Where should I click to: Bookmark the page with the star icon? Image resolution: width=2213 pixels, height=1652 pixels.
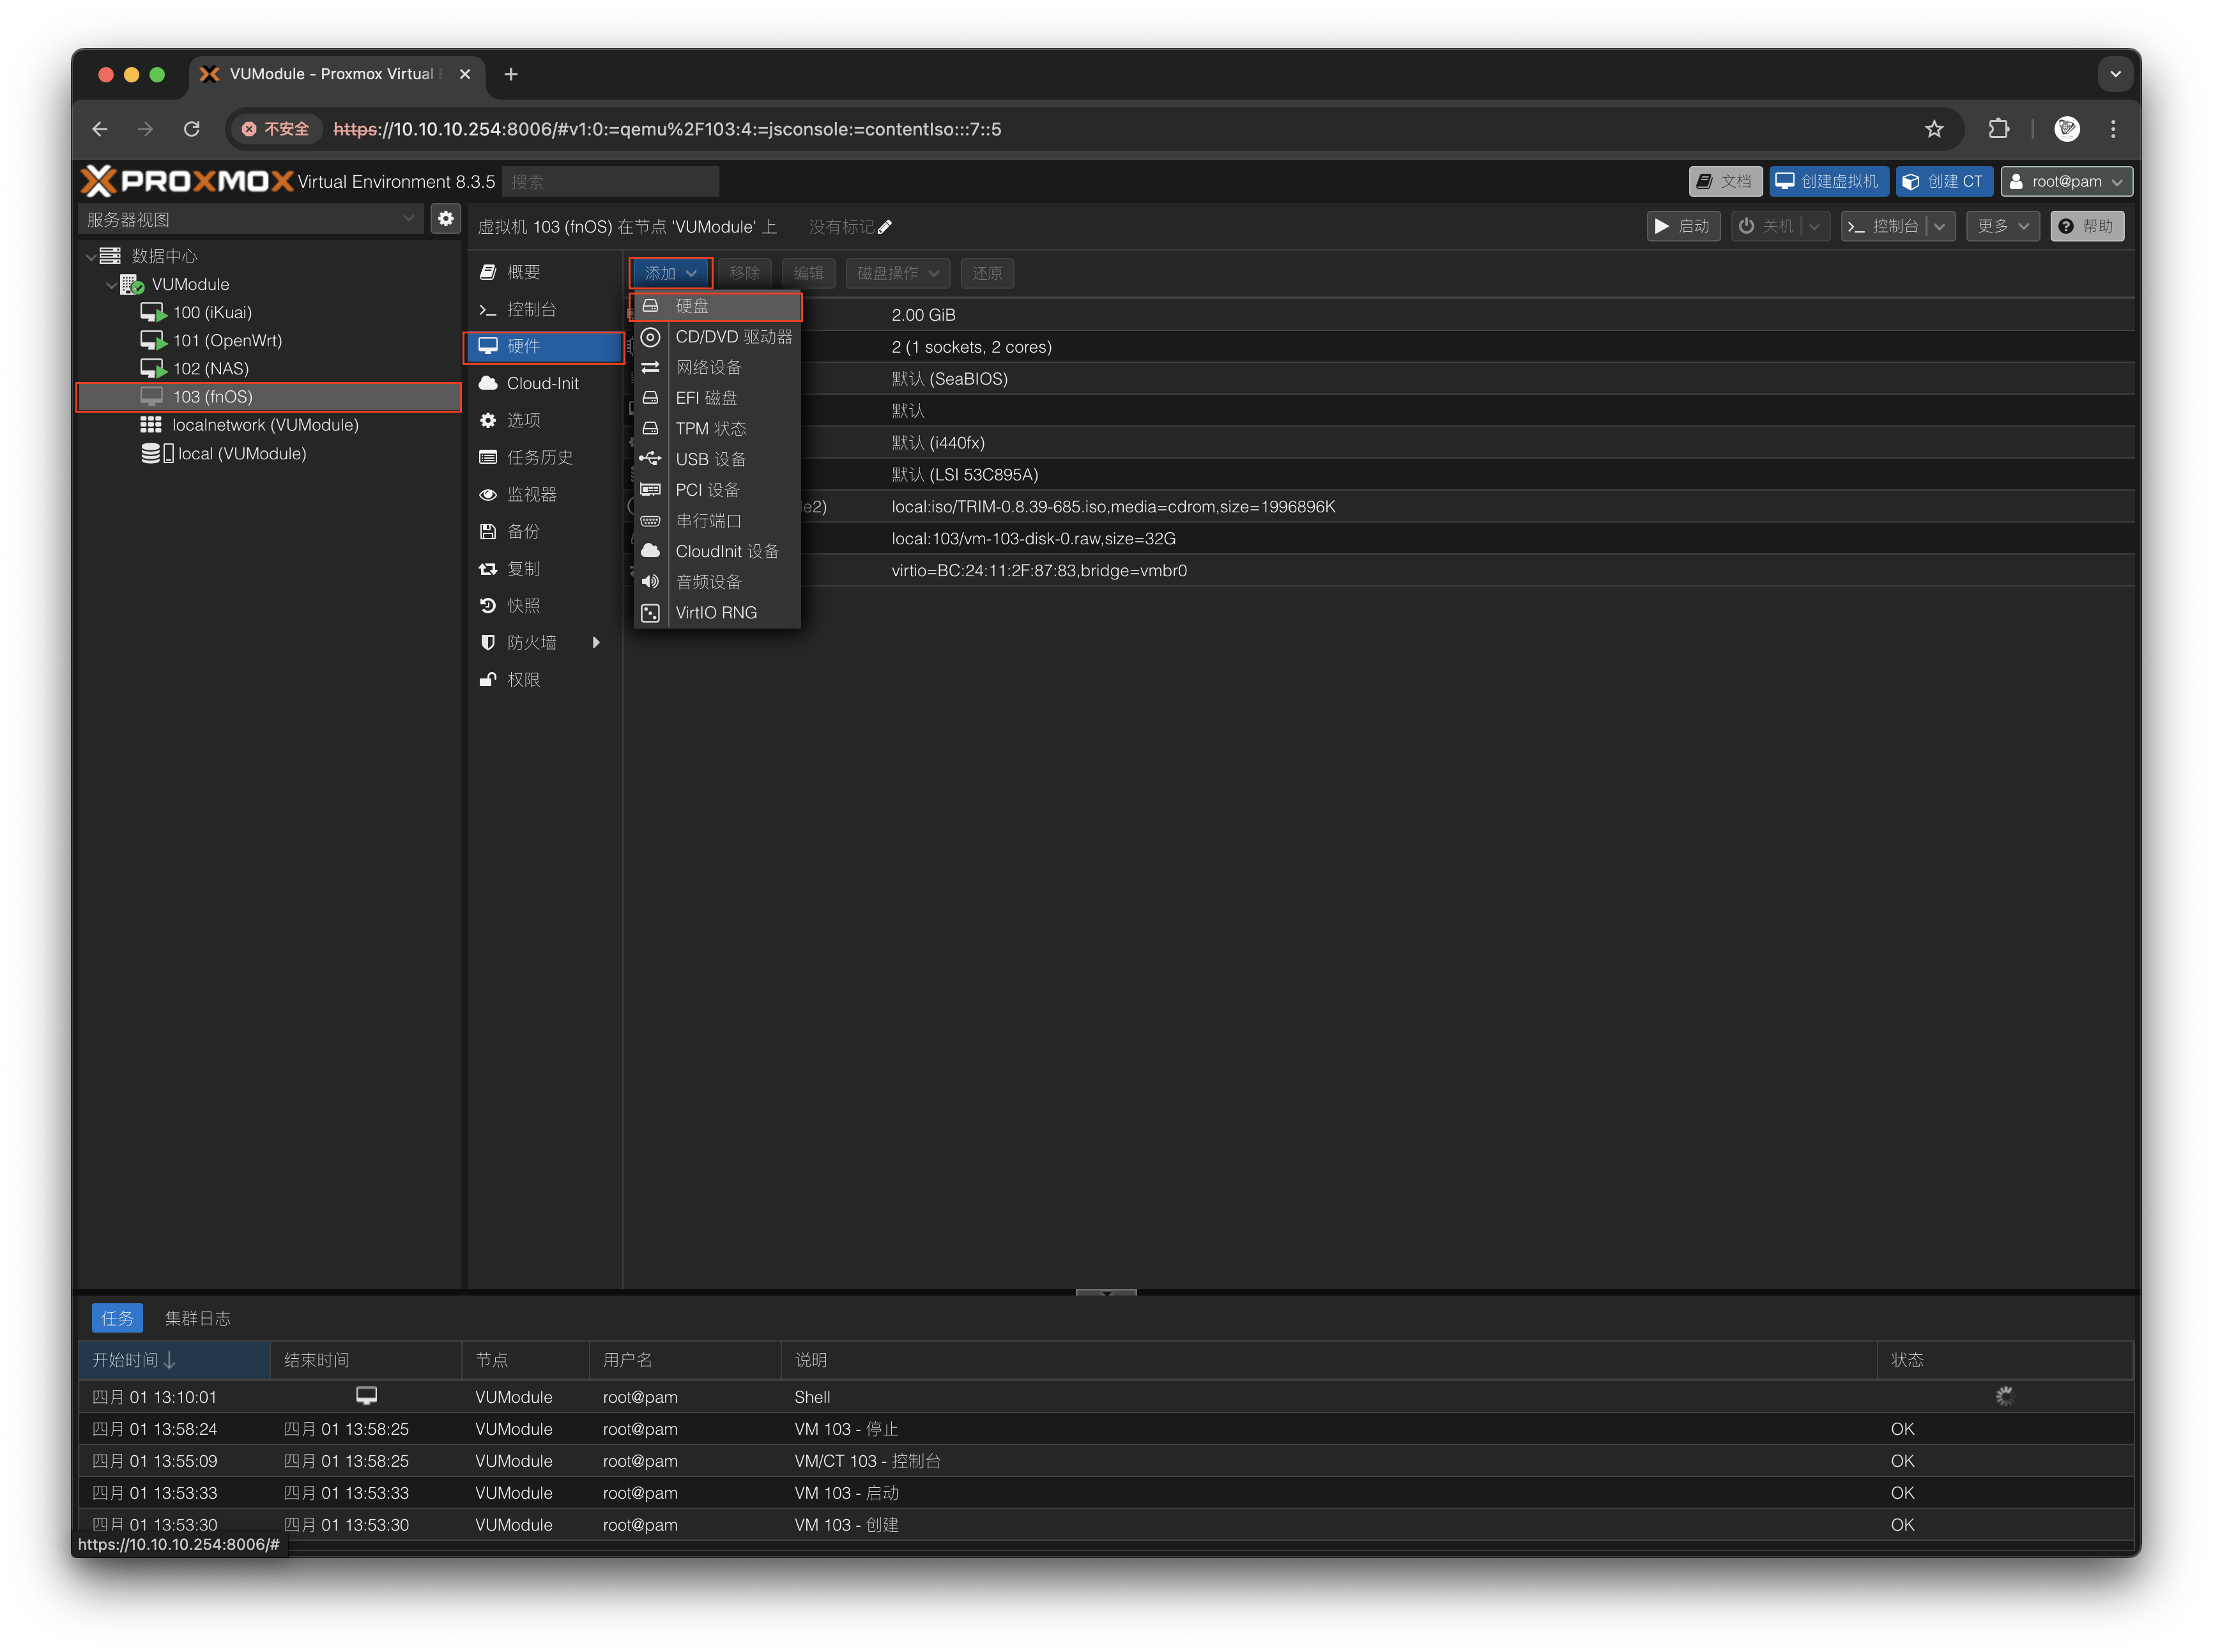pyautogui.click(x=1934, y=129)
